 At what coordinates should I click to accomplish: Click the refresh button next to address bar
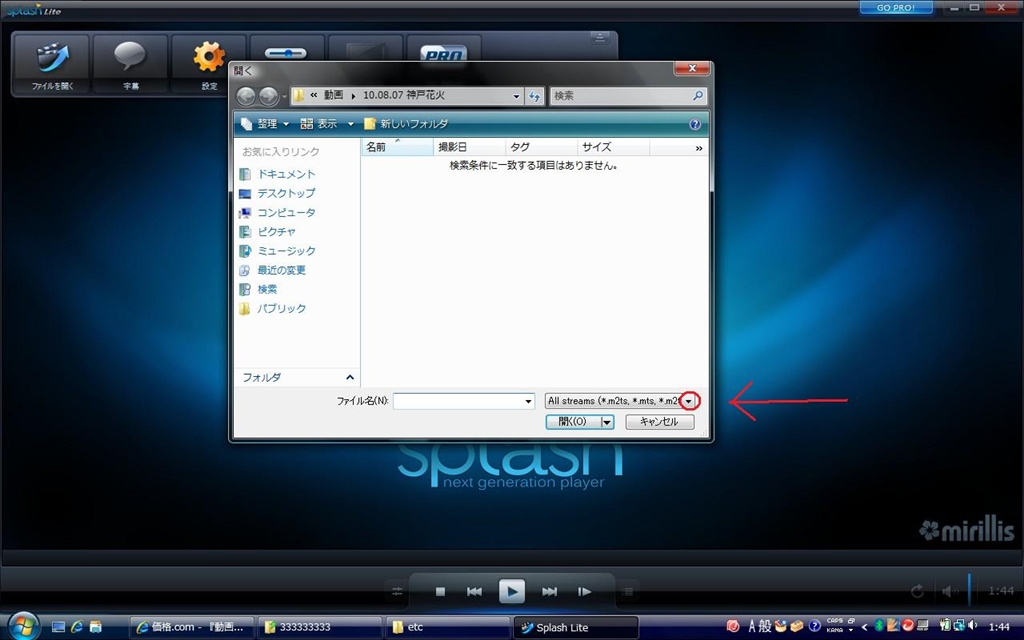534,96
